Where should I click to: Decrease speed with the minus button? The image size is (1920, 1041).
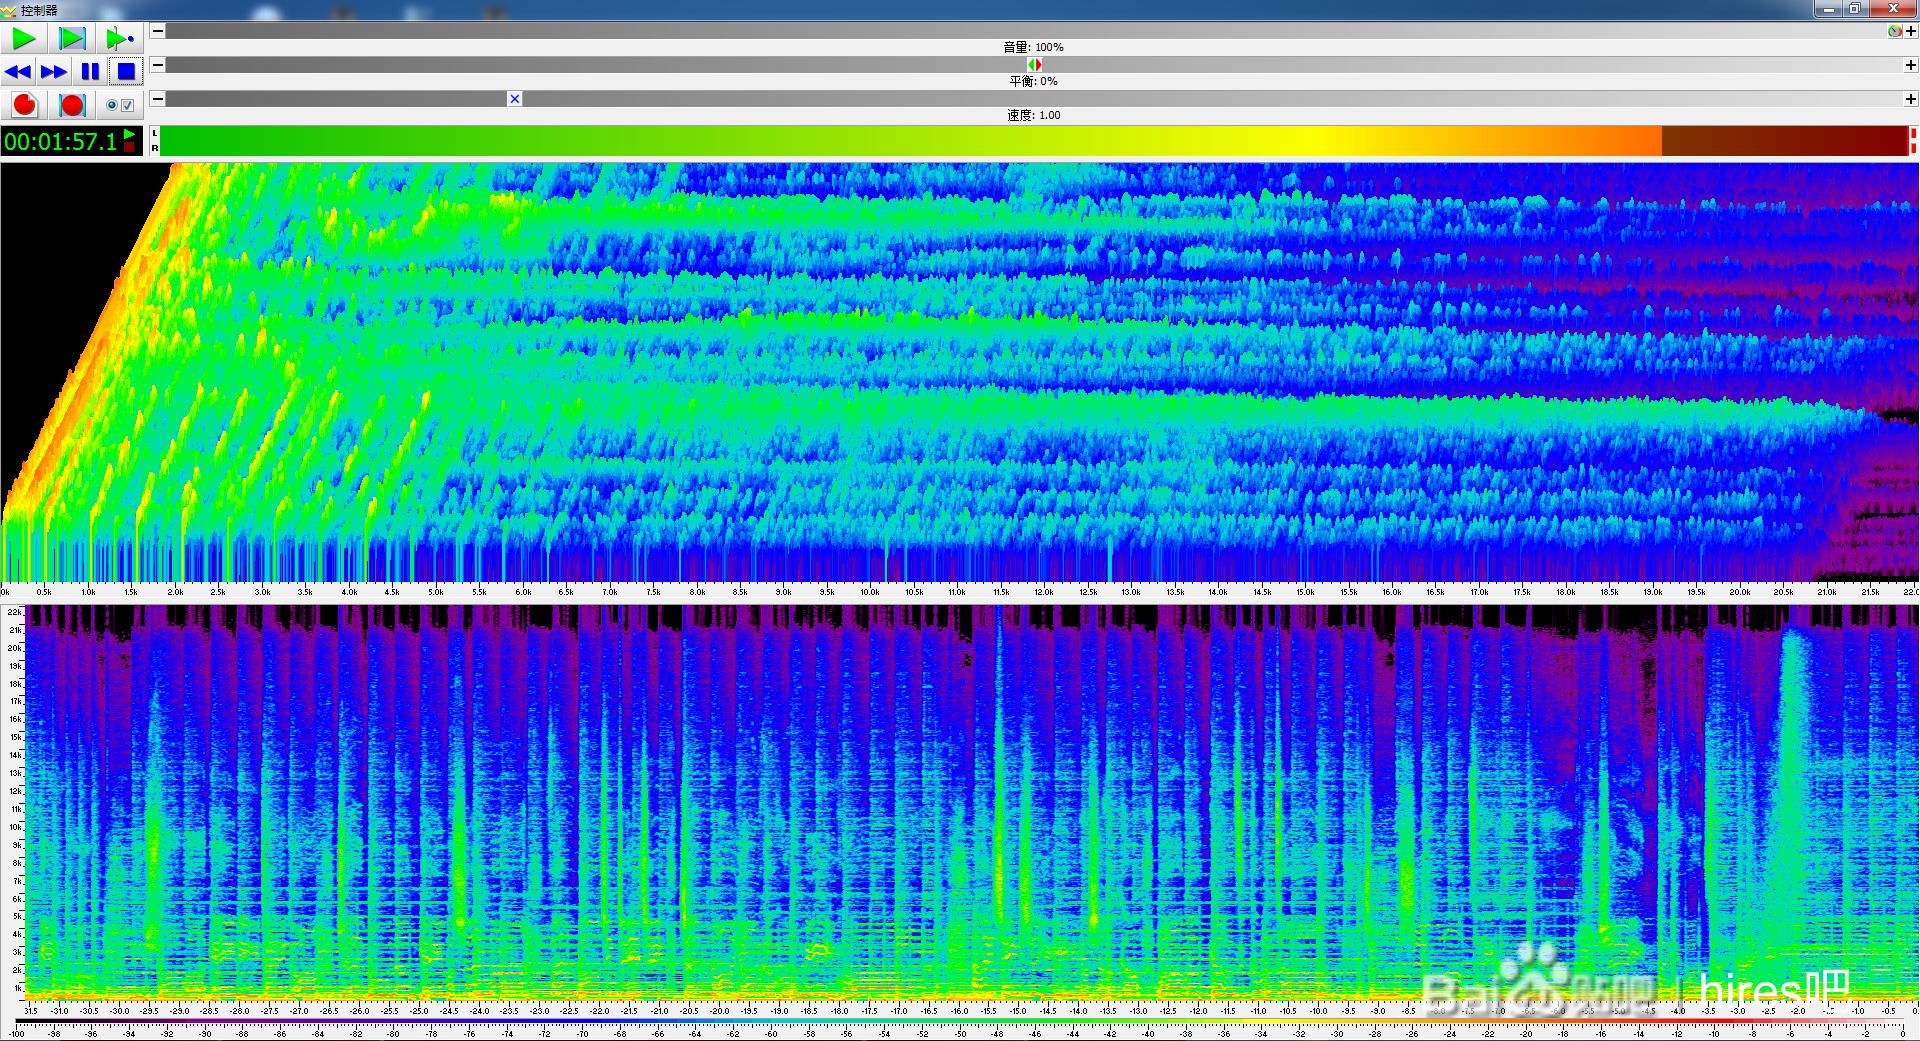[157, 99]
